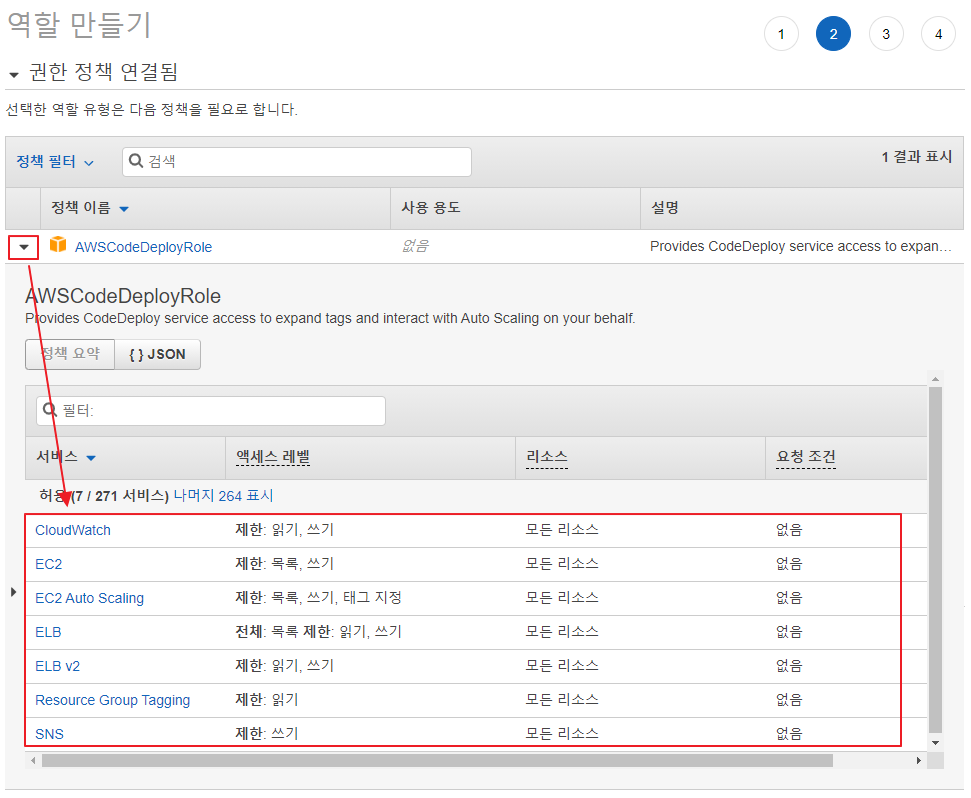Click the 리소스 column header

546,457
